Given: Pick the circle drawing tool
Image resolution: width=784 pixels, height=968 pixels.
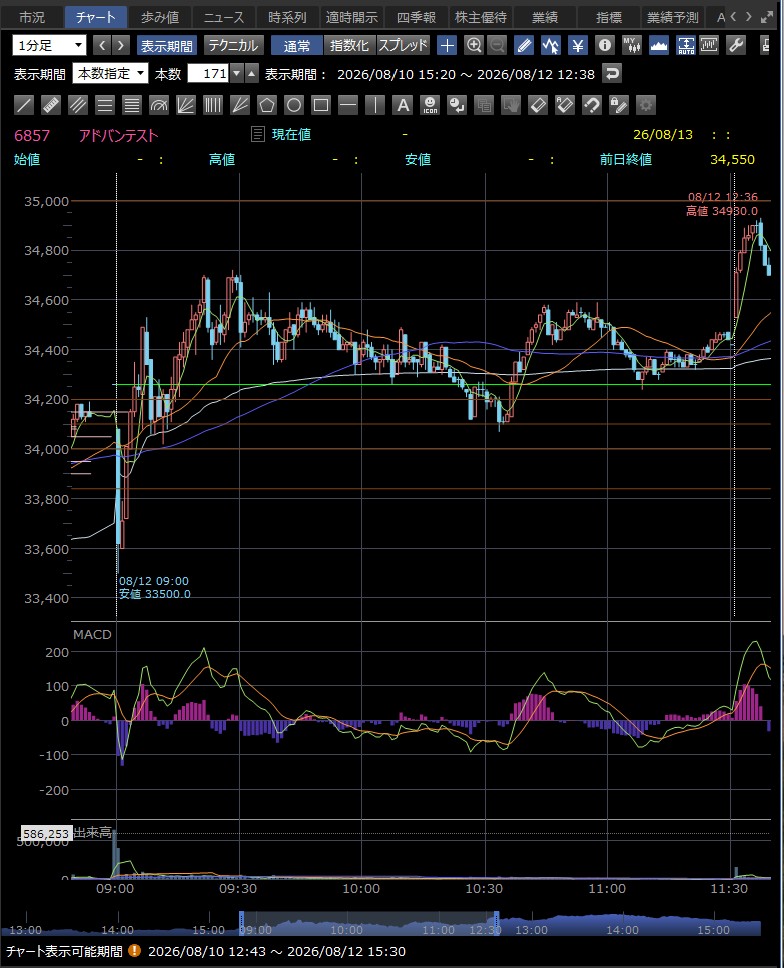Looking at the screenshot, I should tap(294, 105).
